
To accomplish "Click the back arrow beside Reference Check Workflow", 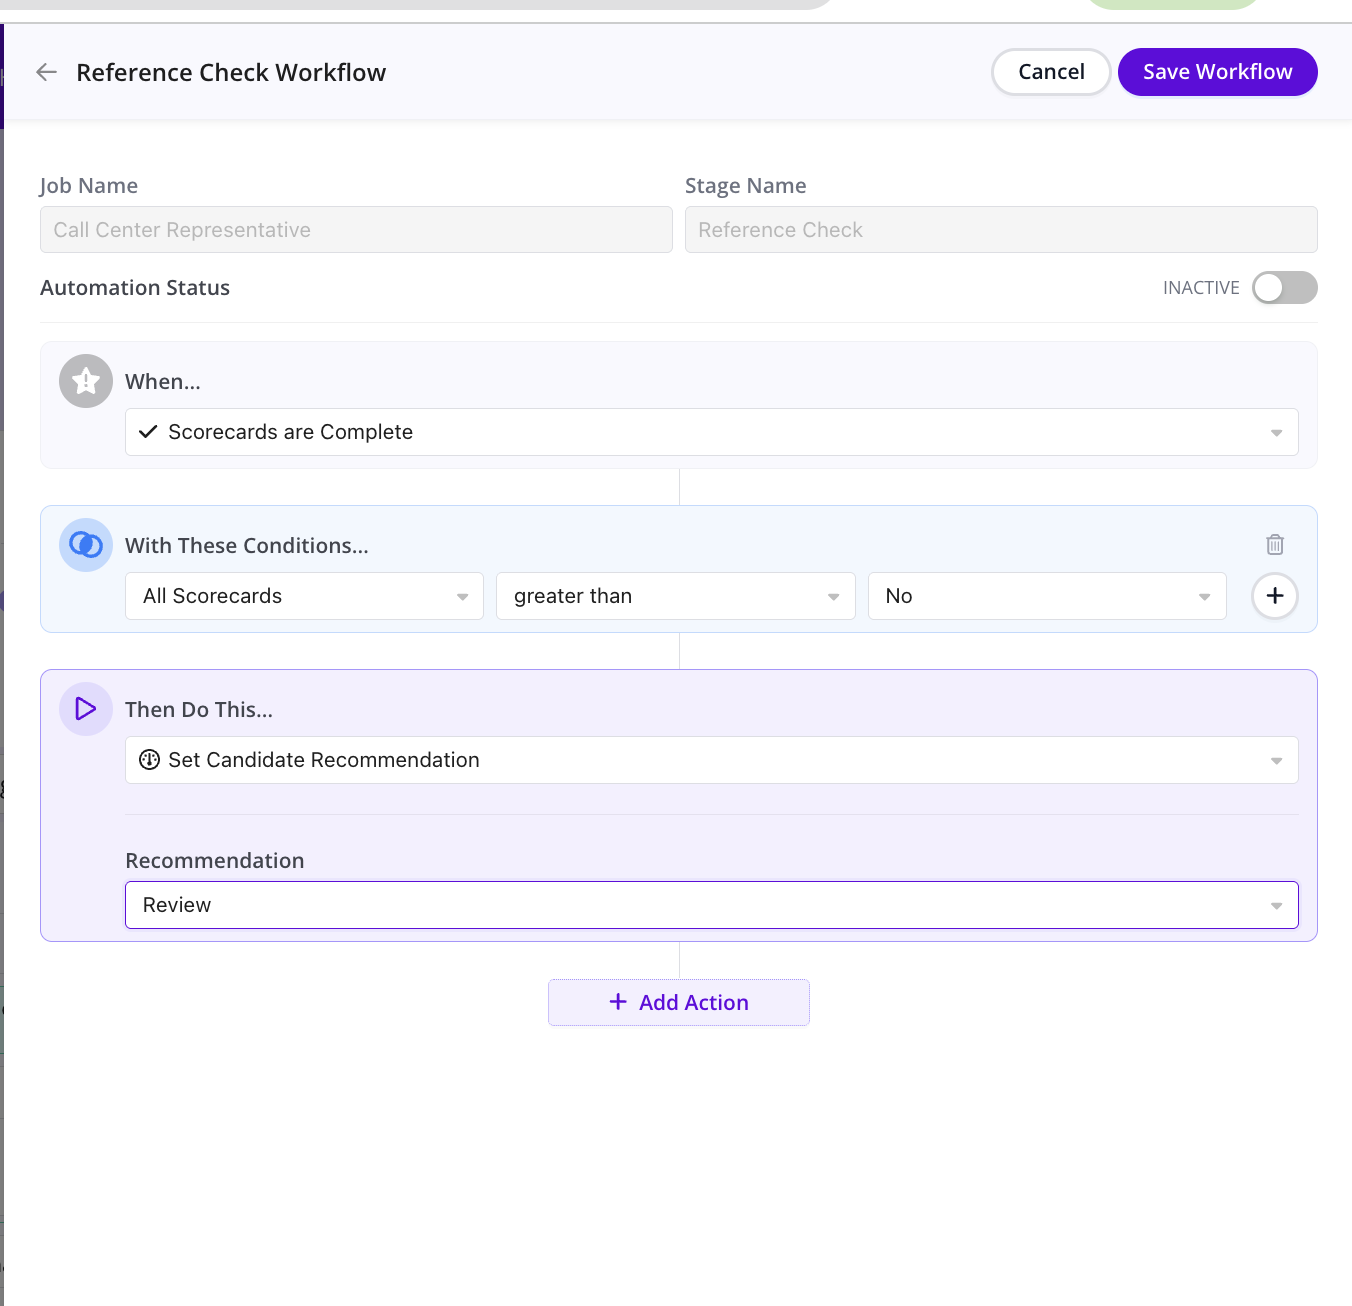I will click(x=46, y=72).
